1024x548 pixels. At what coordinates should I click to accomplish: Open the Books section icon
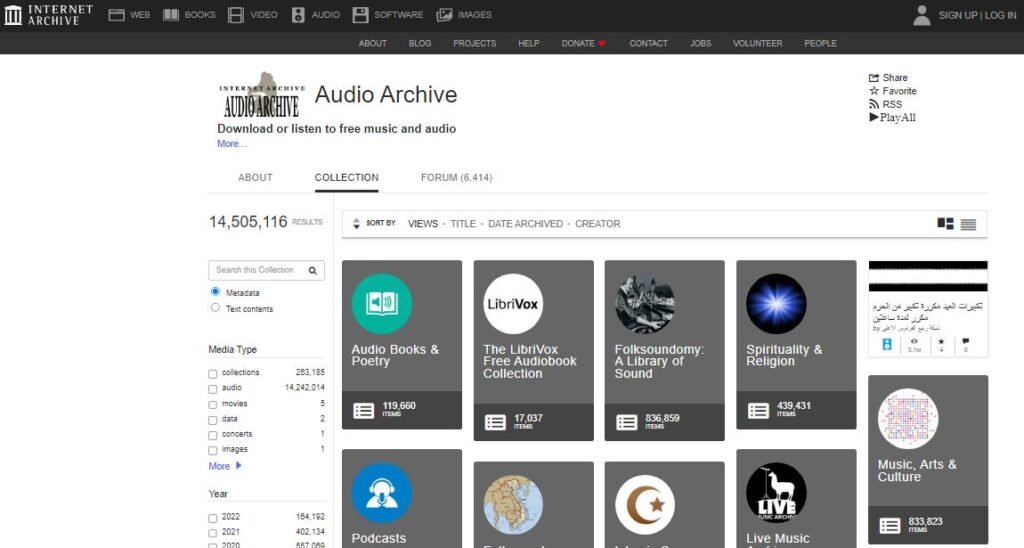170,14
